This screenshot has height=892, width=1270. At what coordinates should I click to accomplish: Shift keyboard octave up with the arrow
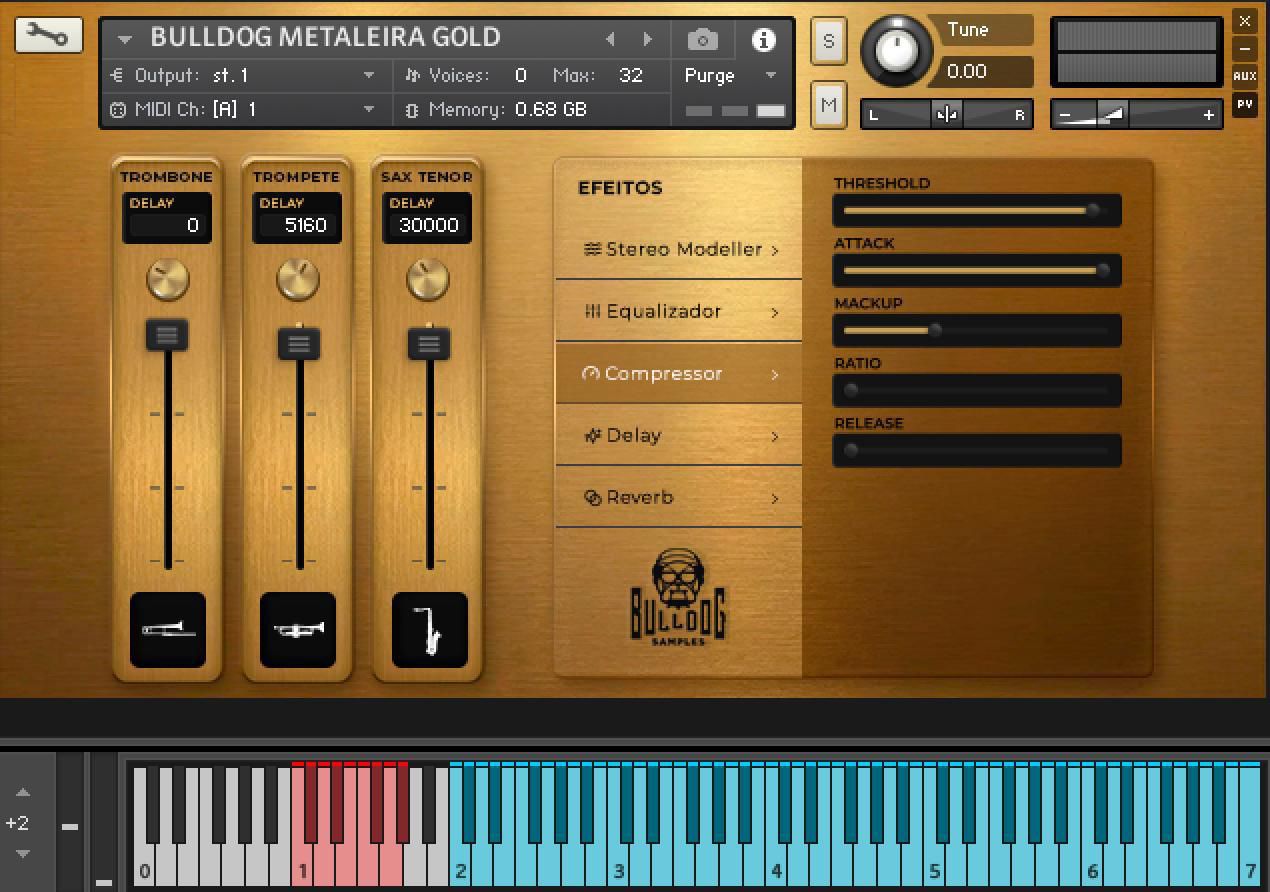tap(23, 793)
